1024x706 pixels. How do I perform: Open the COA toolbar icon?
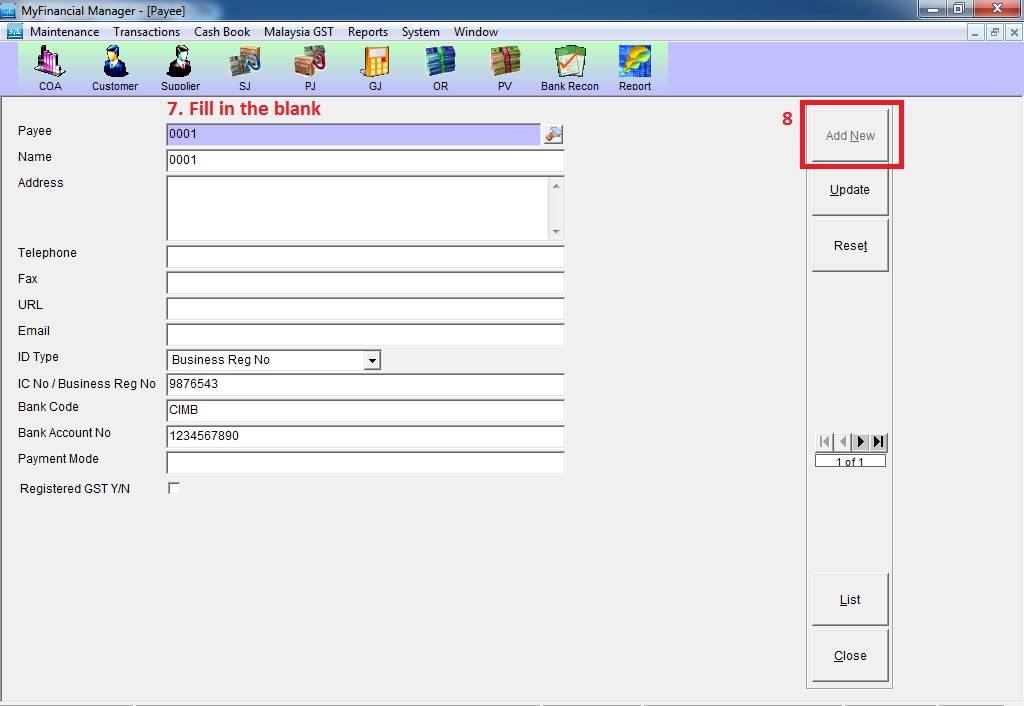pyautogui.click(x=50, y=66)
